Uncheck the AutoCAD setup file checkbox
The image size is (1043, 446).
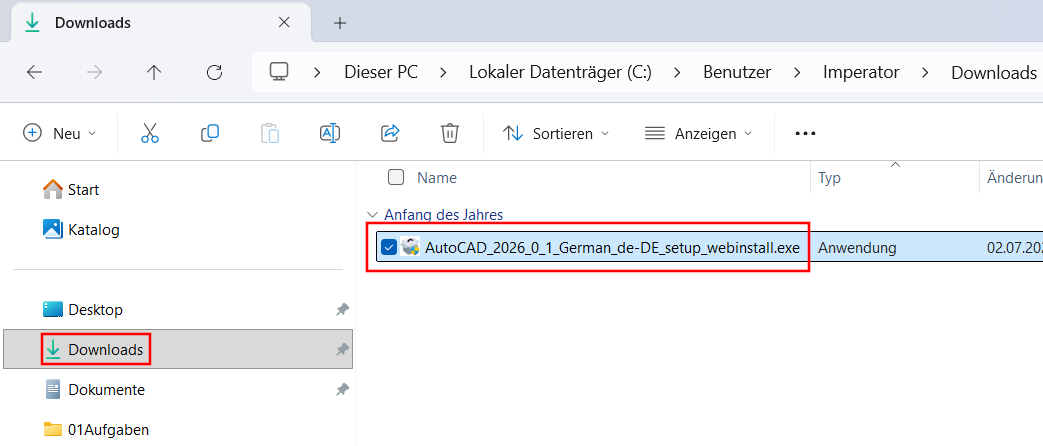(389, 247)
